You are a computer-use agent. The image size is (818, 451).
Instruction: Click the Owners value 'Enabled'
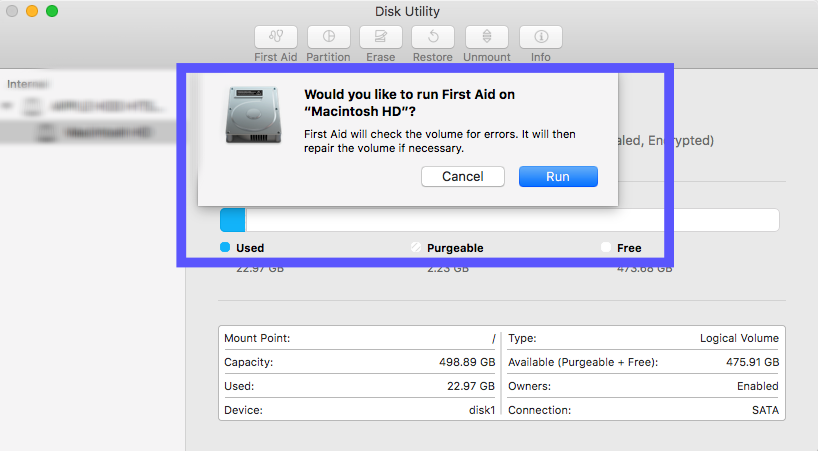pos(757,386)
